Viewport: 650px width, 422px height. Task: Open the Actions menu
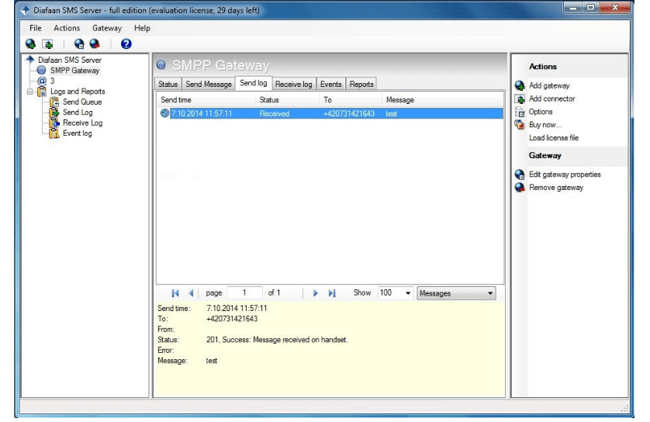point(66,28)
